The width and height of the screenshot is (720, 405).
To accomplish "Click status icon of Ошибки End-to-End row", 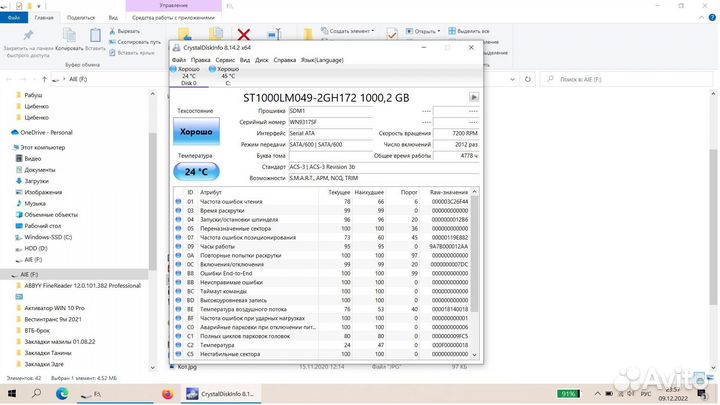I will (x=178, y=273).
